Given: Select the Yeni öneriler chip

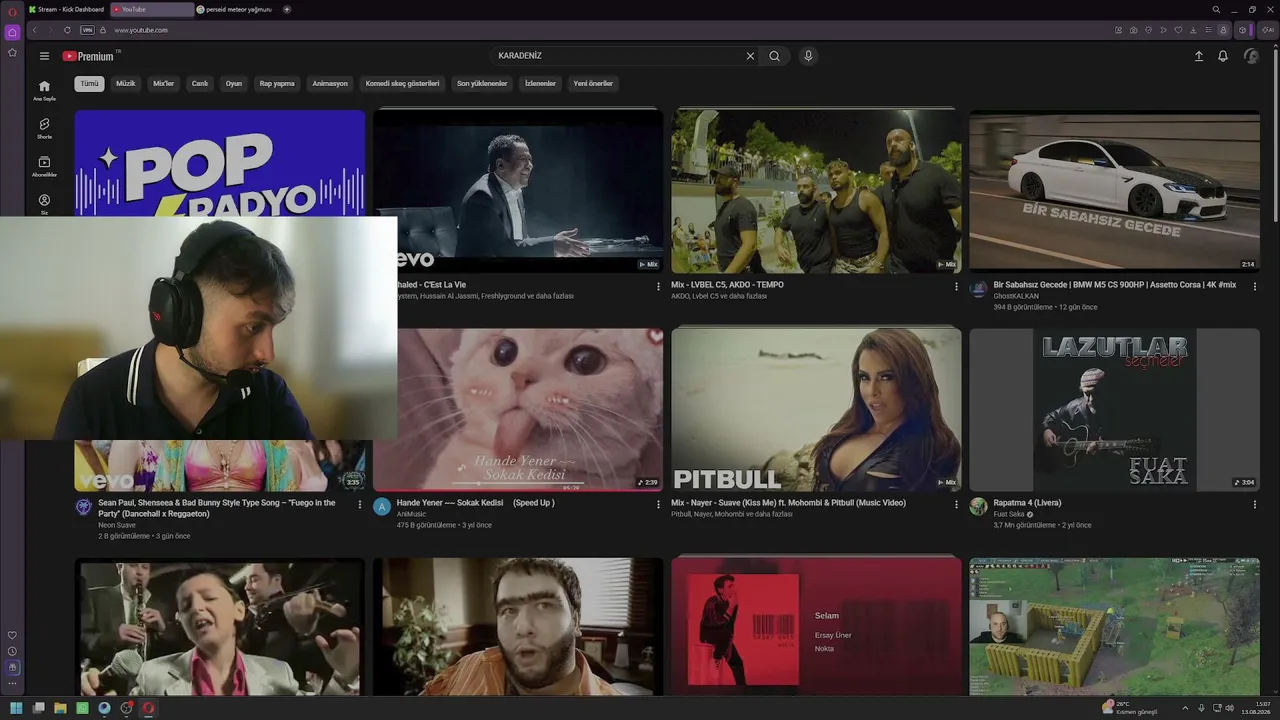Looking at the screenshot, I should [593, 84].
